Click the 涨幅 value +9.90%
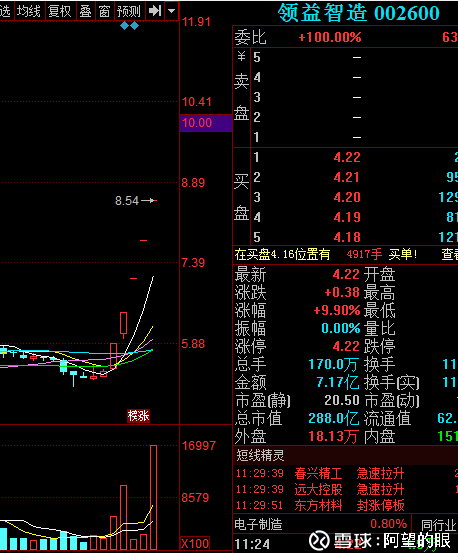The image size is (458, 553). click(x=337, y=310)
